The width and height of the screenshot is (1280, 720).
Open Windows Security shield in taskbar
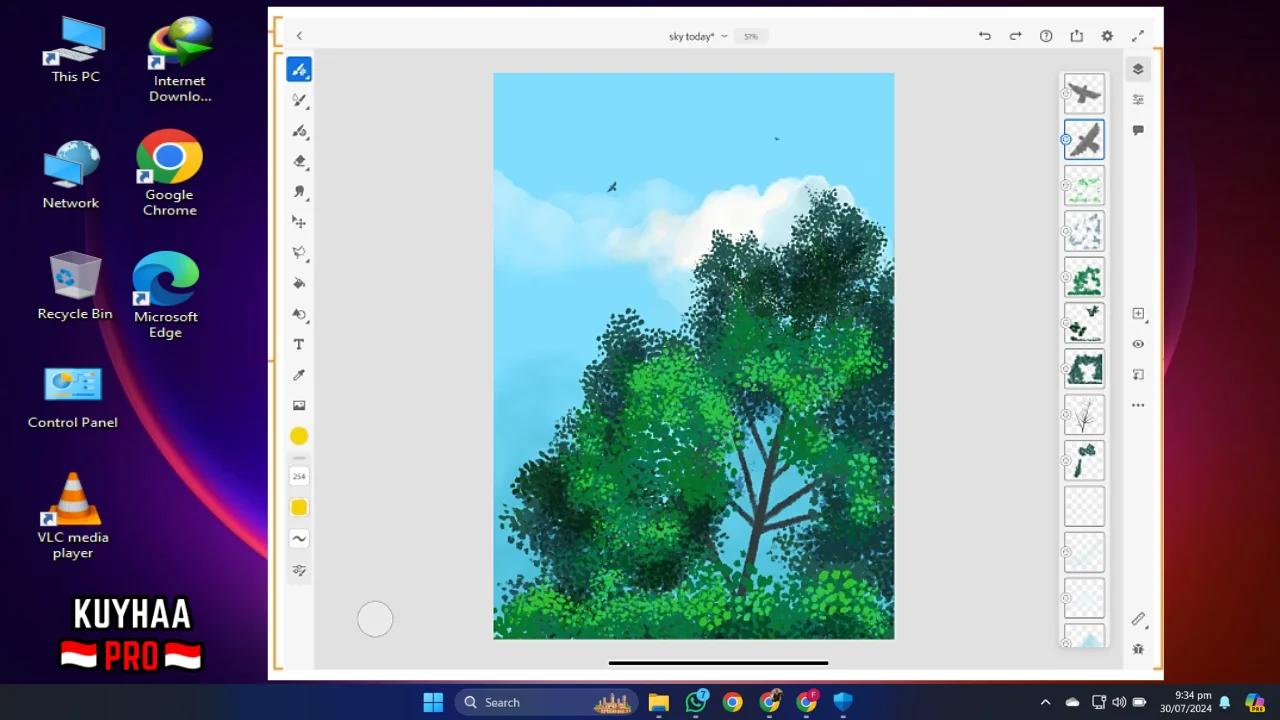click(x=843, y=702)
